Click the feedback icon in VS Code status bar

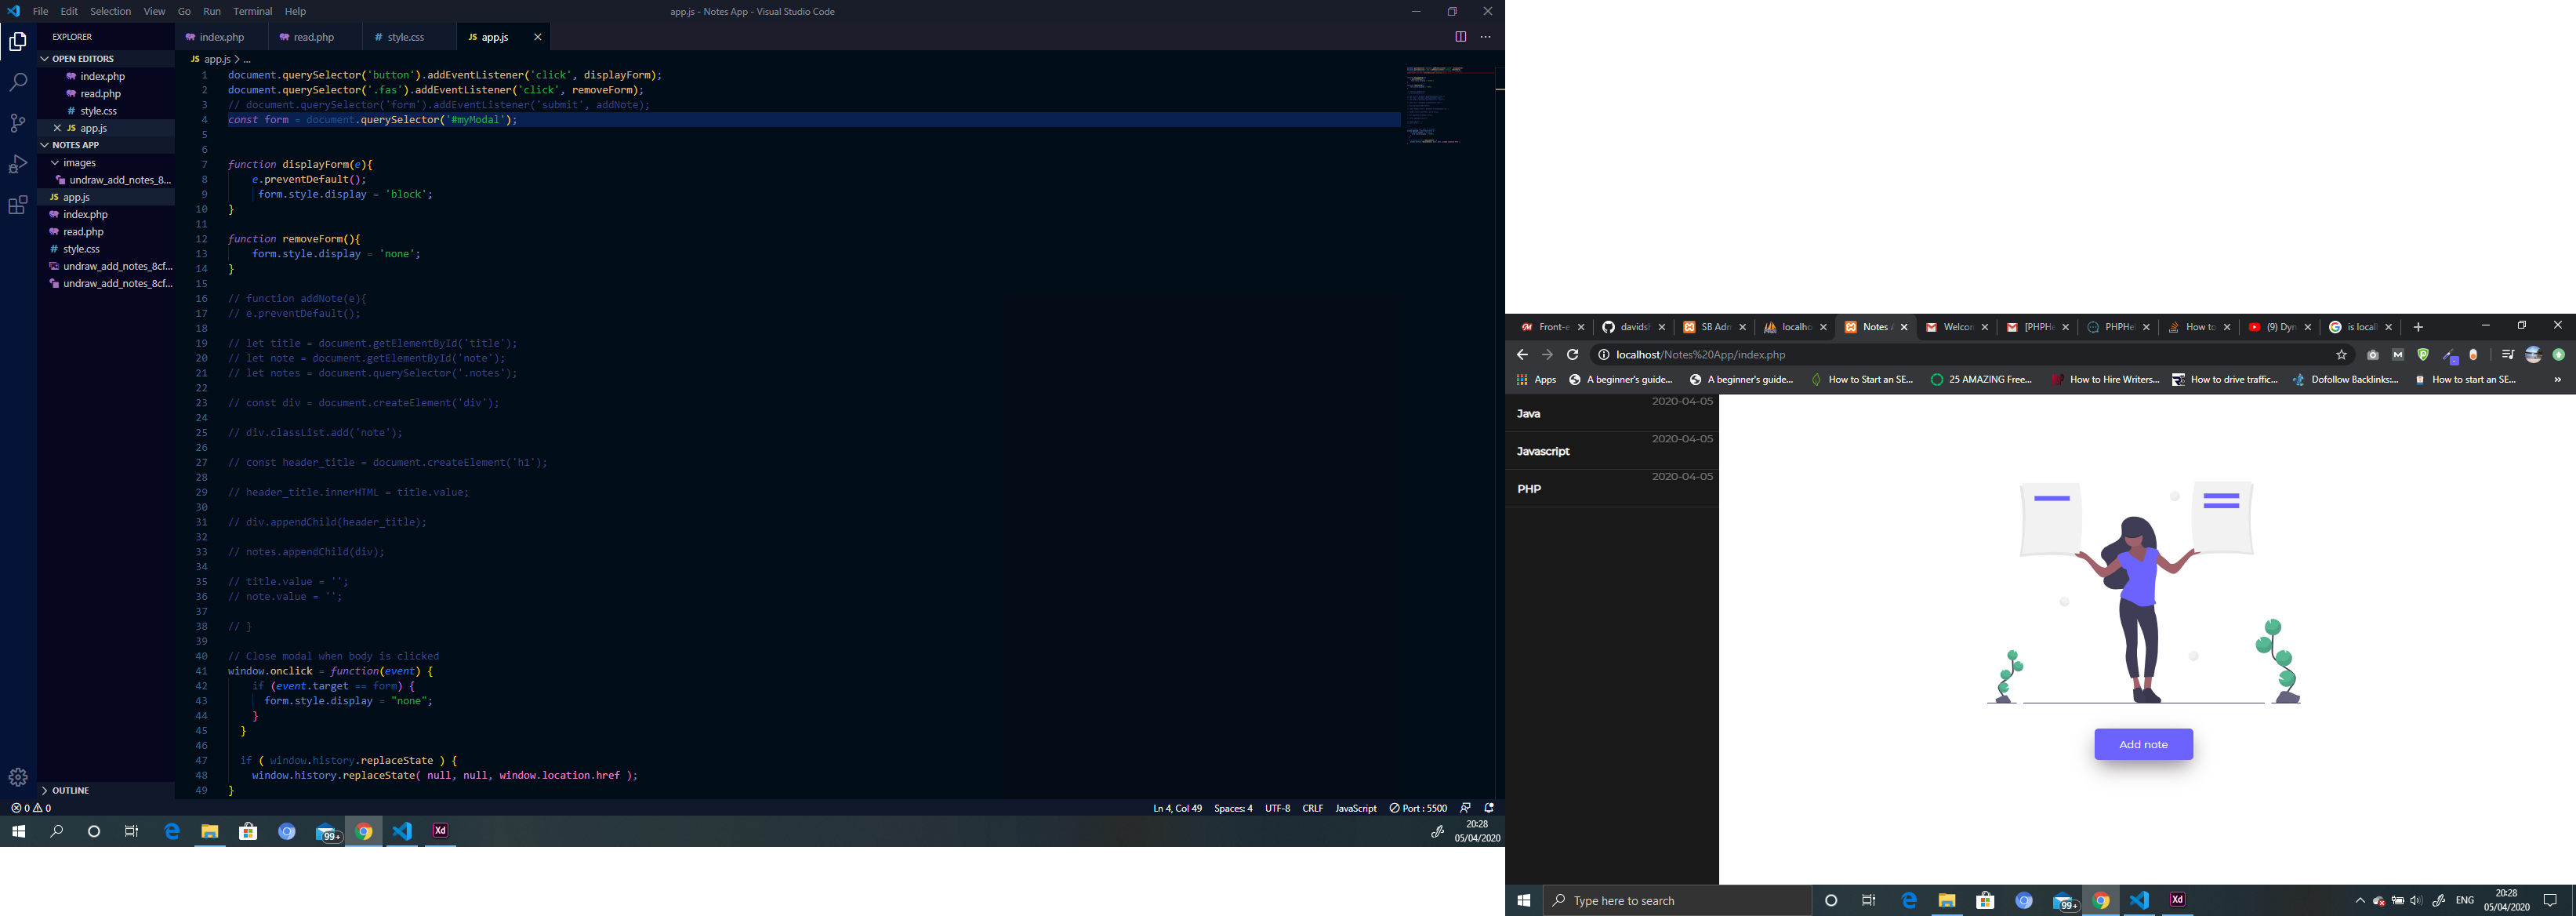pyautogui.click(x=1465, y=808)
